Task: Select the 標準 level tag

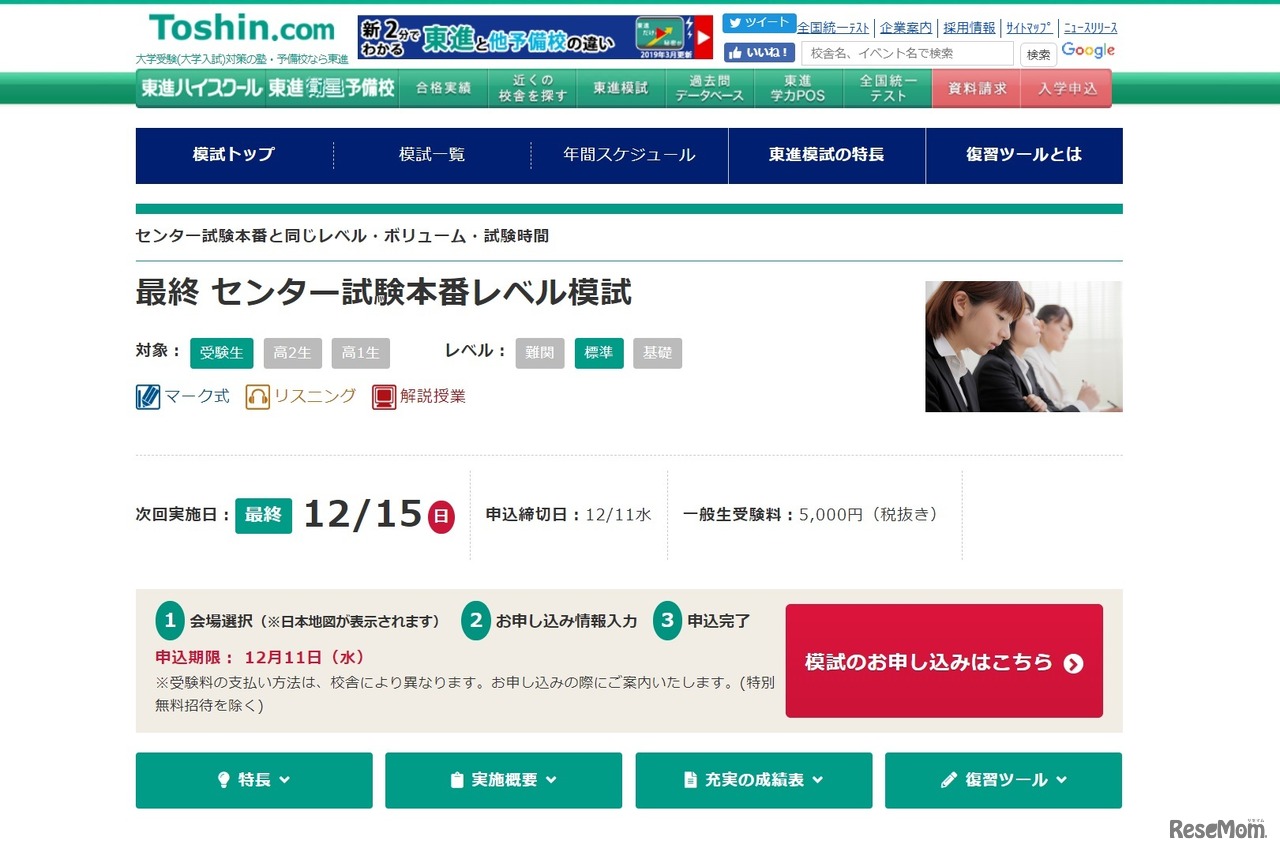Action: point(599,353)
